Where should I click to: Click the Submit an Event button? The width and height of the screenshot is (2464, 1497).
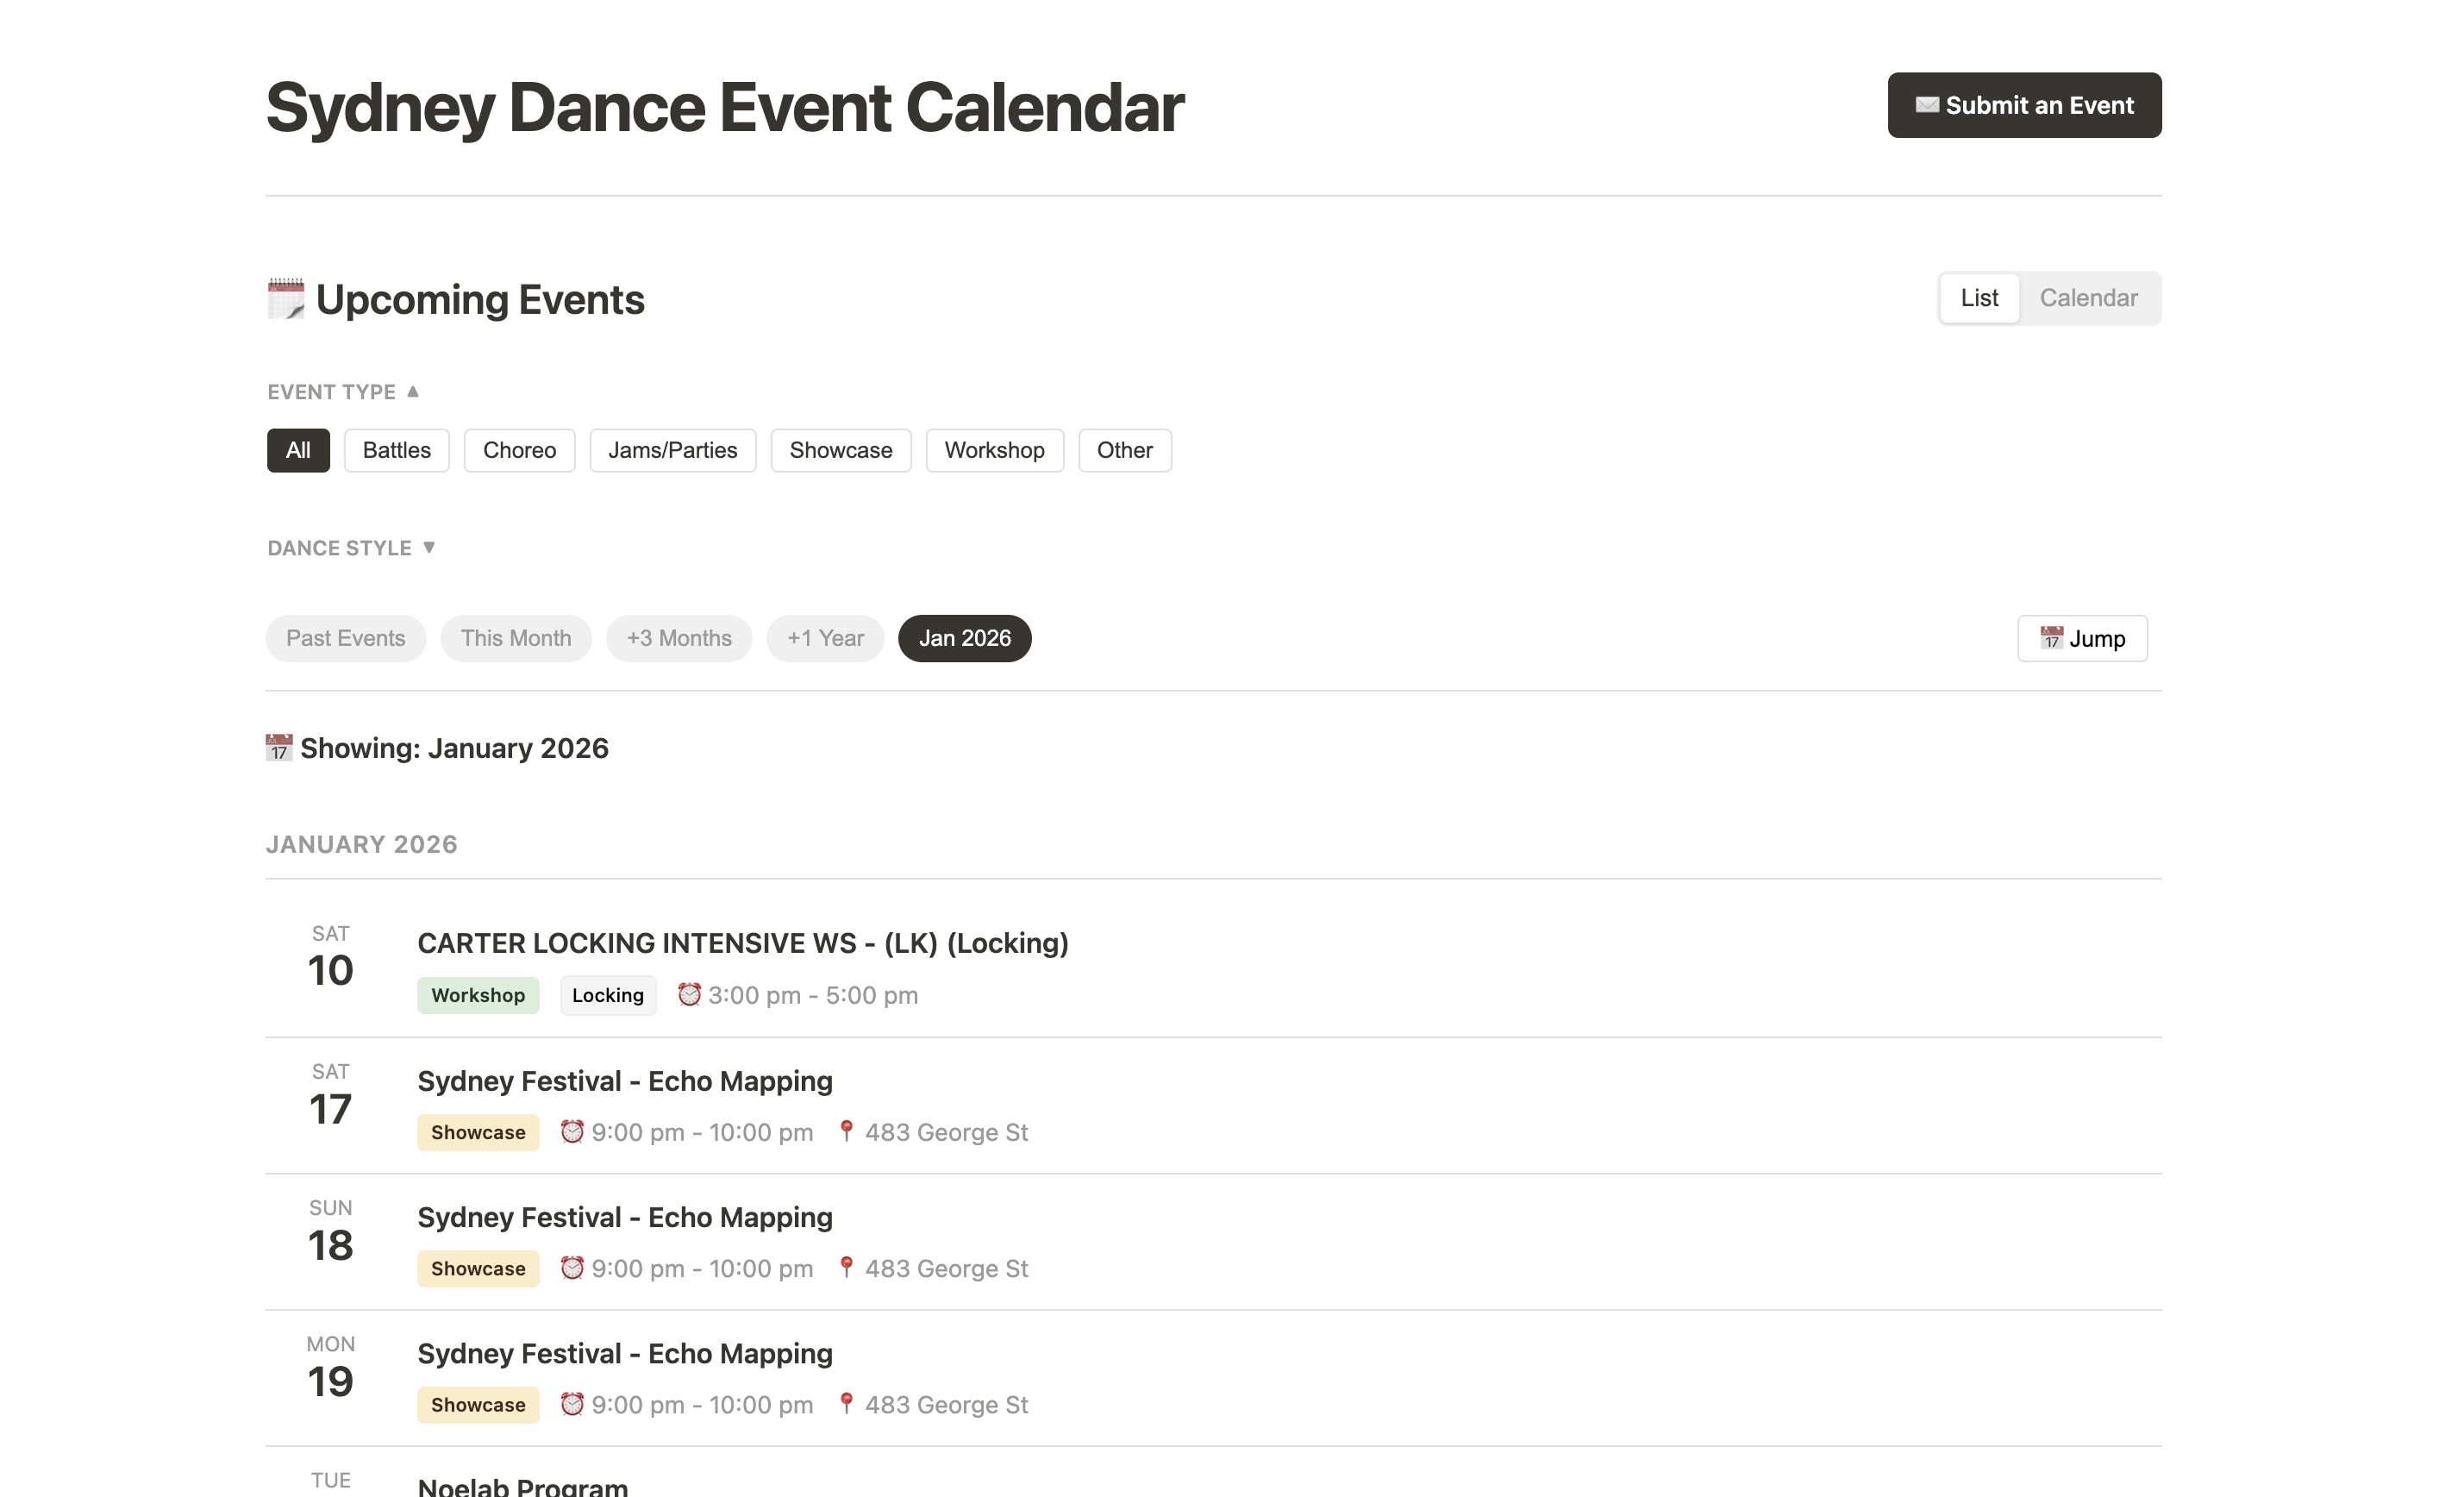[x=2024, y=105]
